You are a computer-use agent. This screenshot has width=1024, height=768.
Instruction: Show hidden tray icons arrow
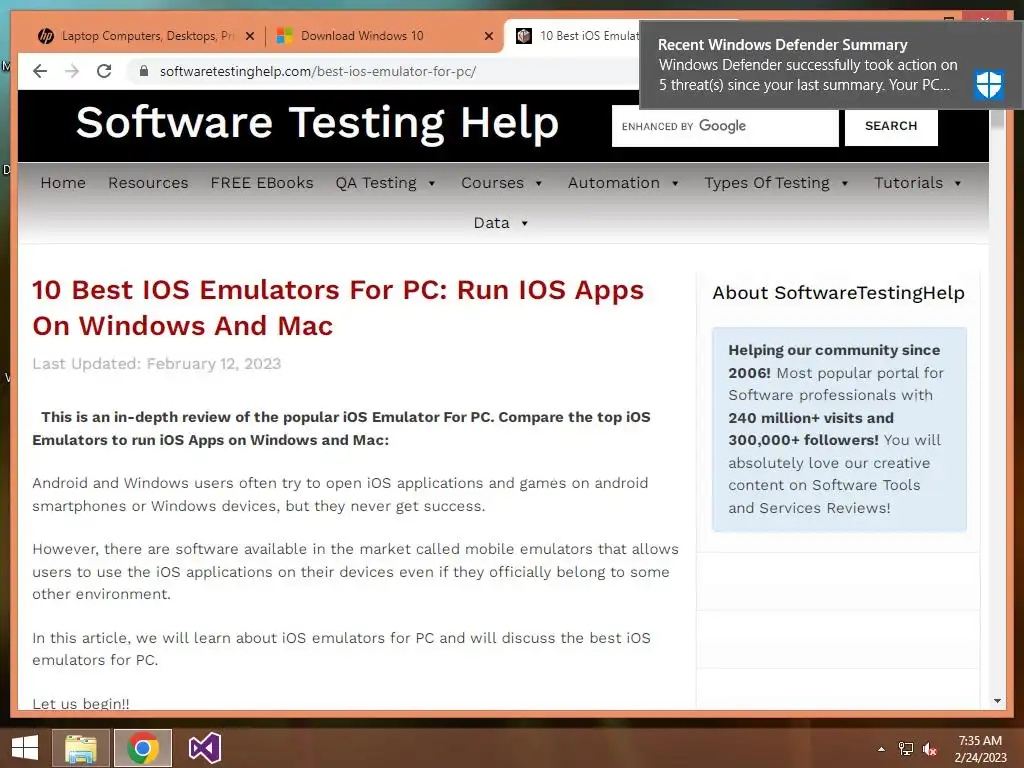pyautogui.click(x=881, y=749)
